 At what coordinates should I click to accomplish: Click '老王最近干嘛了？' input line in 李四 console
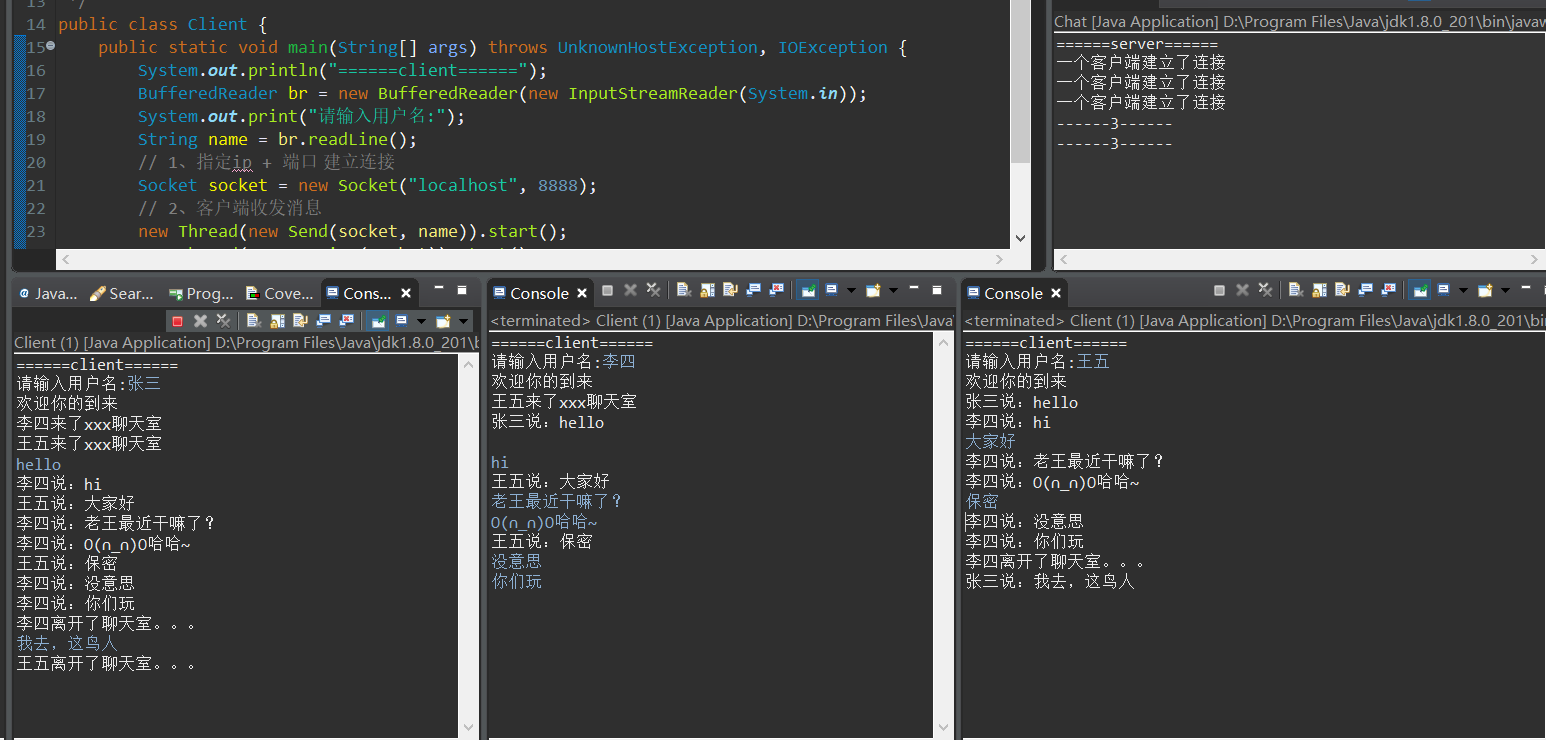click(557, 501)
